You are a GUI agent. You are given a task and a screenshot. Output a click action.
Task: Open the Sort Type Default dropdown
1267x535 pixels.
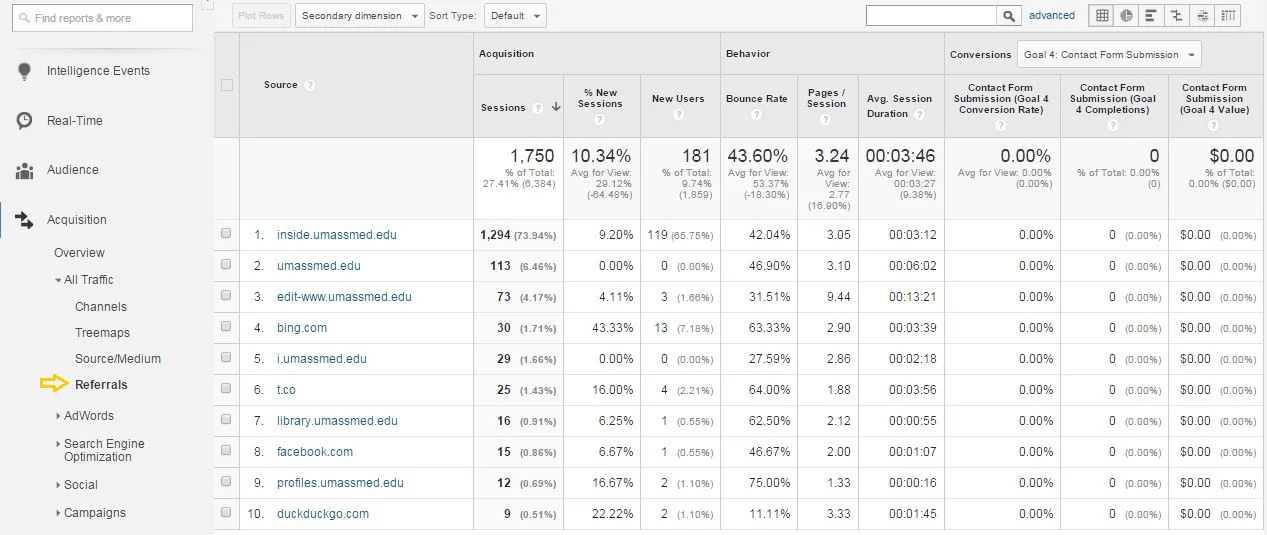coord(515,16)
